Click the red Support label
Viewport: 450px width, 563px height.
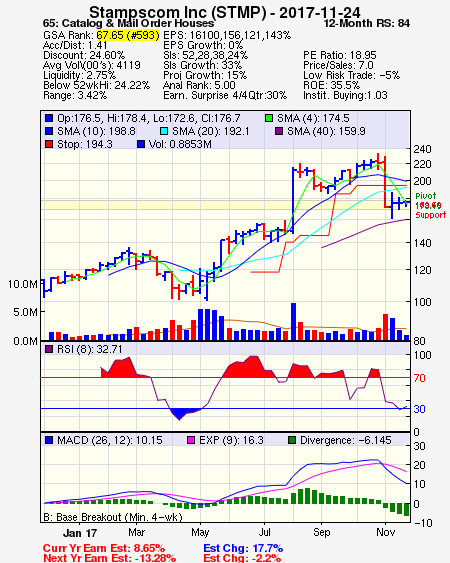click(x=431, y=215)
